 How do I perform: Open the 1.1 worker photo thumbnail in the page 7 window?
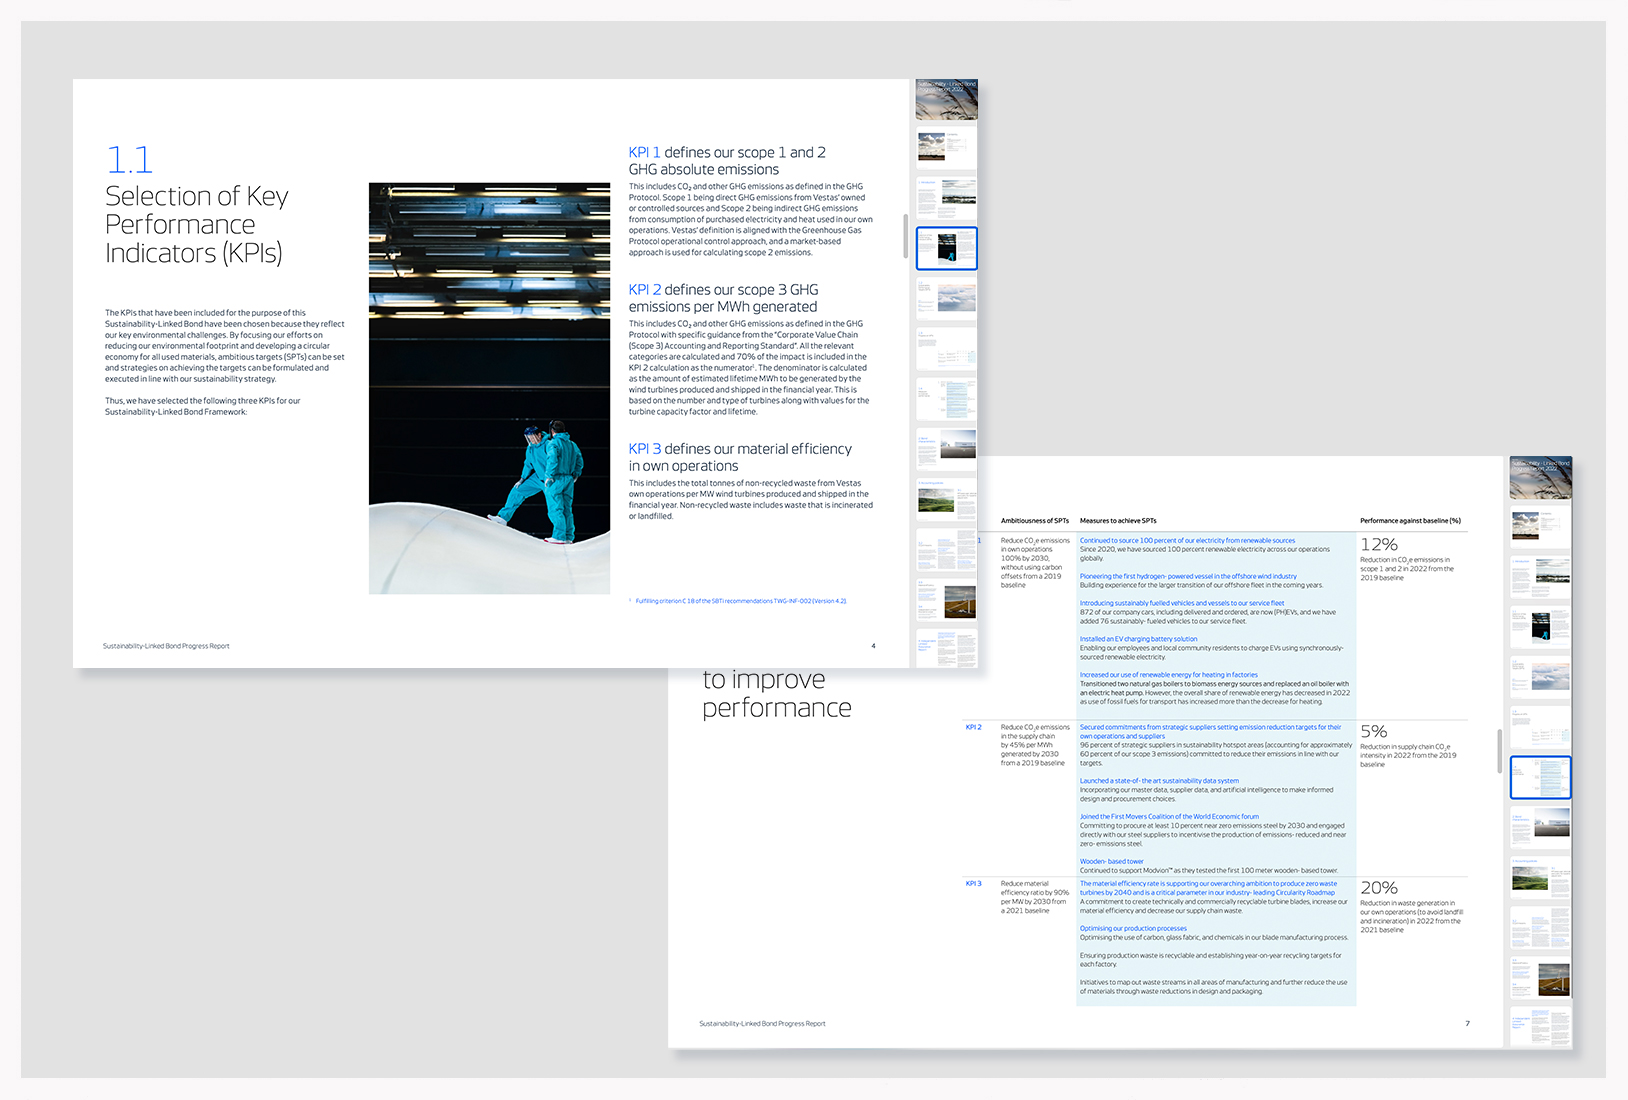pos(1541,627)
